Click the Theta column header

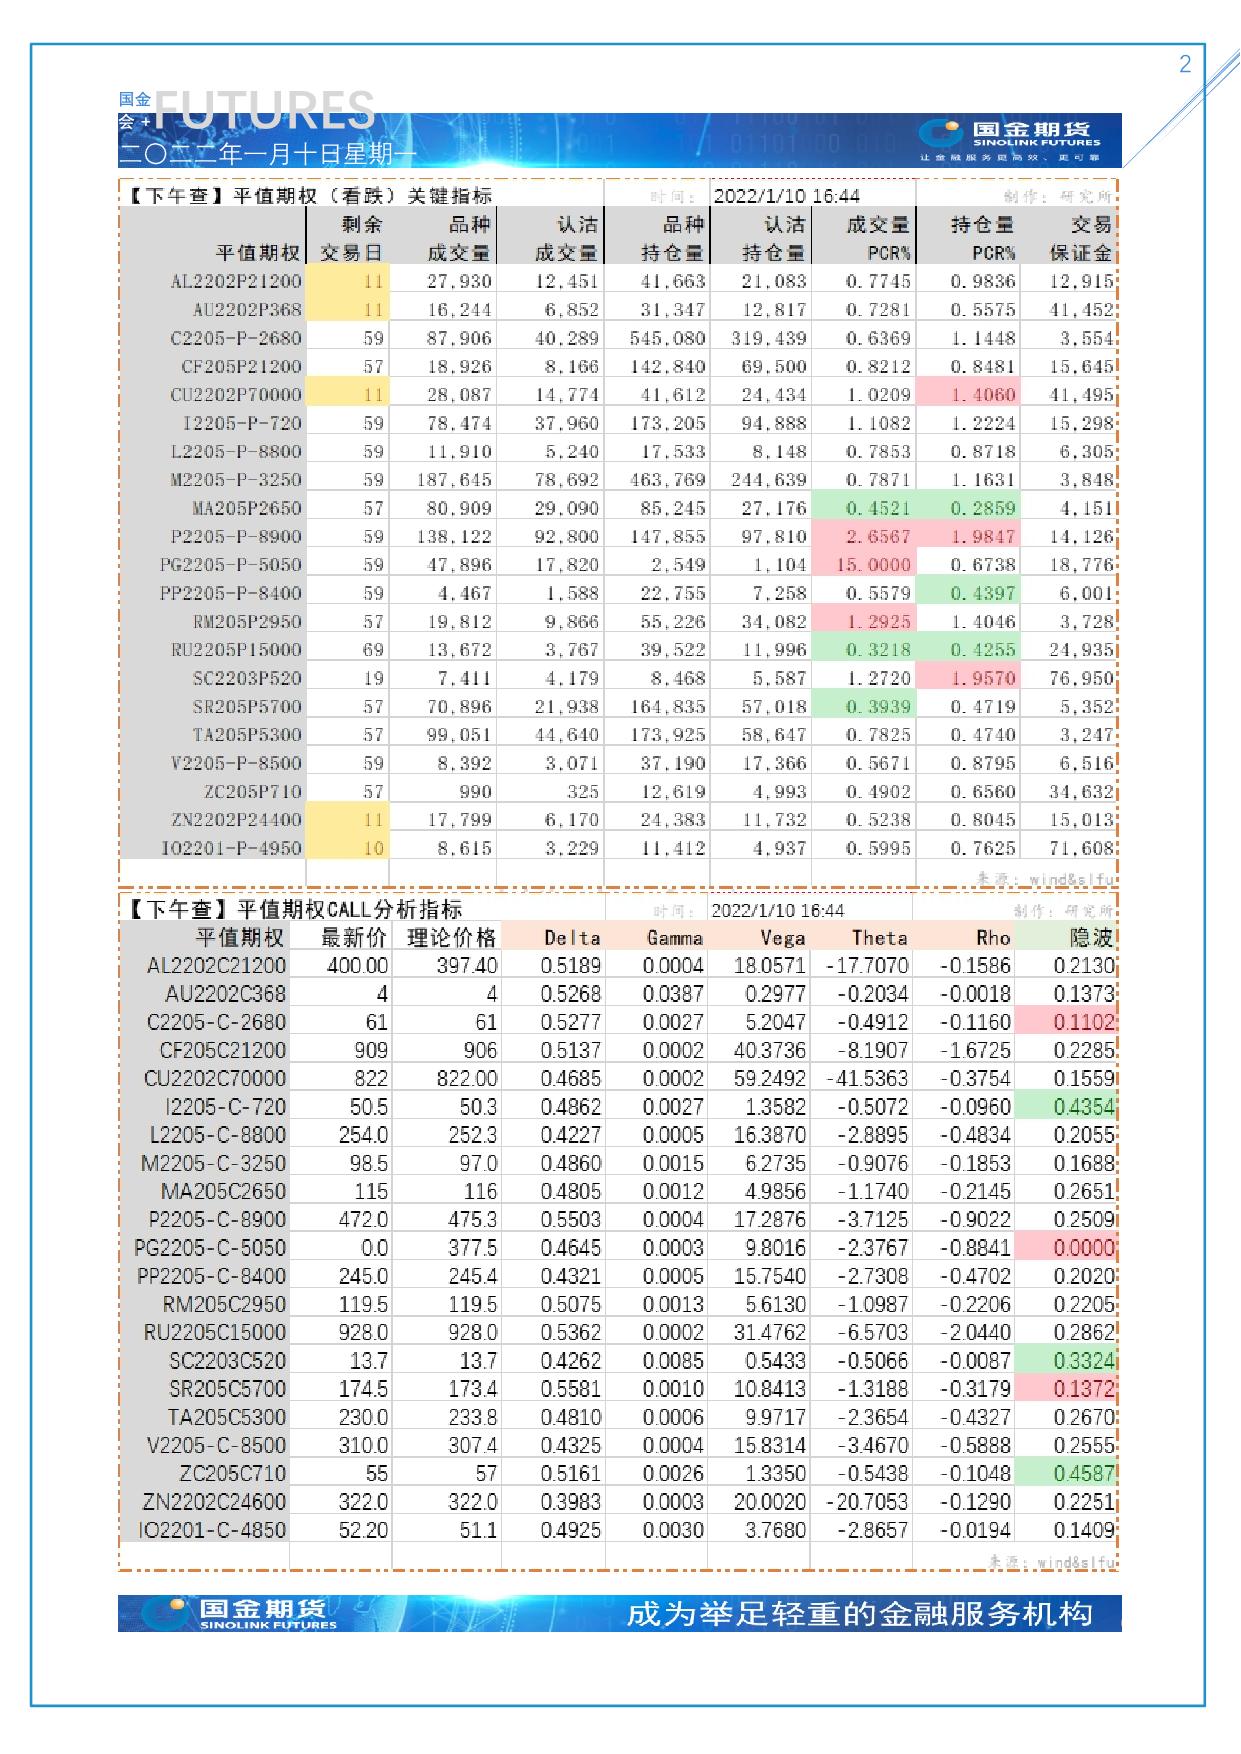(x=880, y=938)
